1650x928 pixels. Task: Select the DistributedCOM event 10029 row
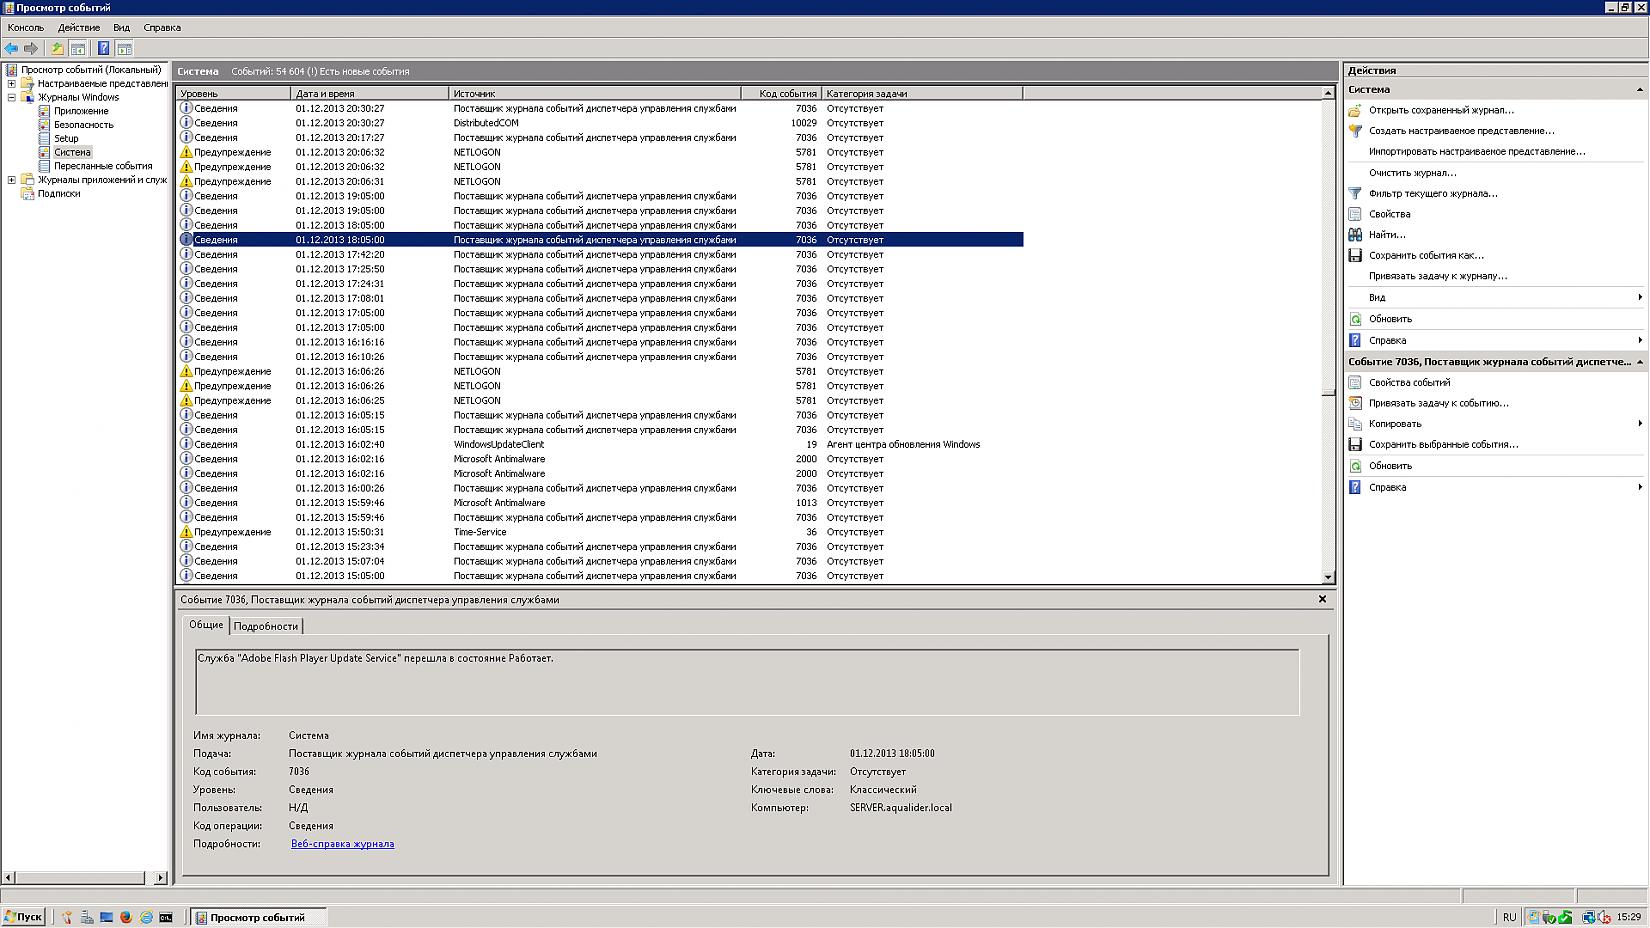pos(486,123)
